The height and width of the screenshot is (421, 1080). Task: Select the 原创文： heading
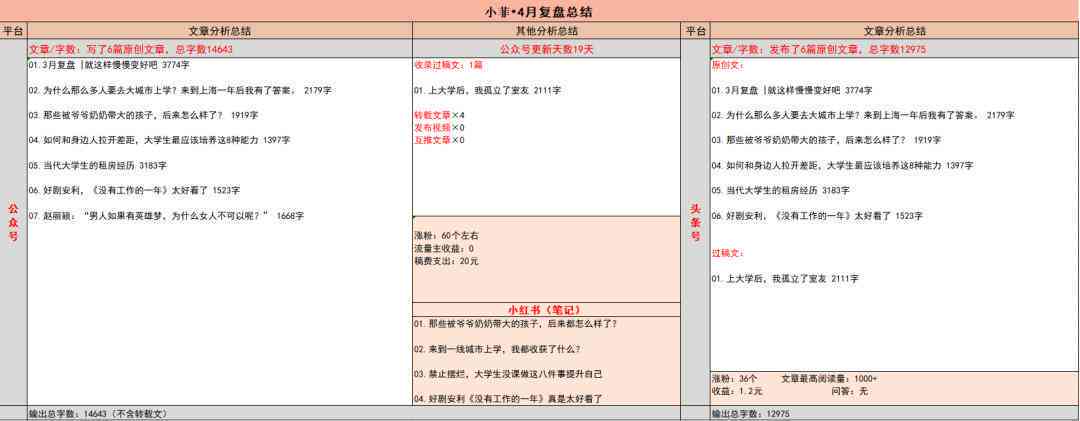[x=727, y=65]
